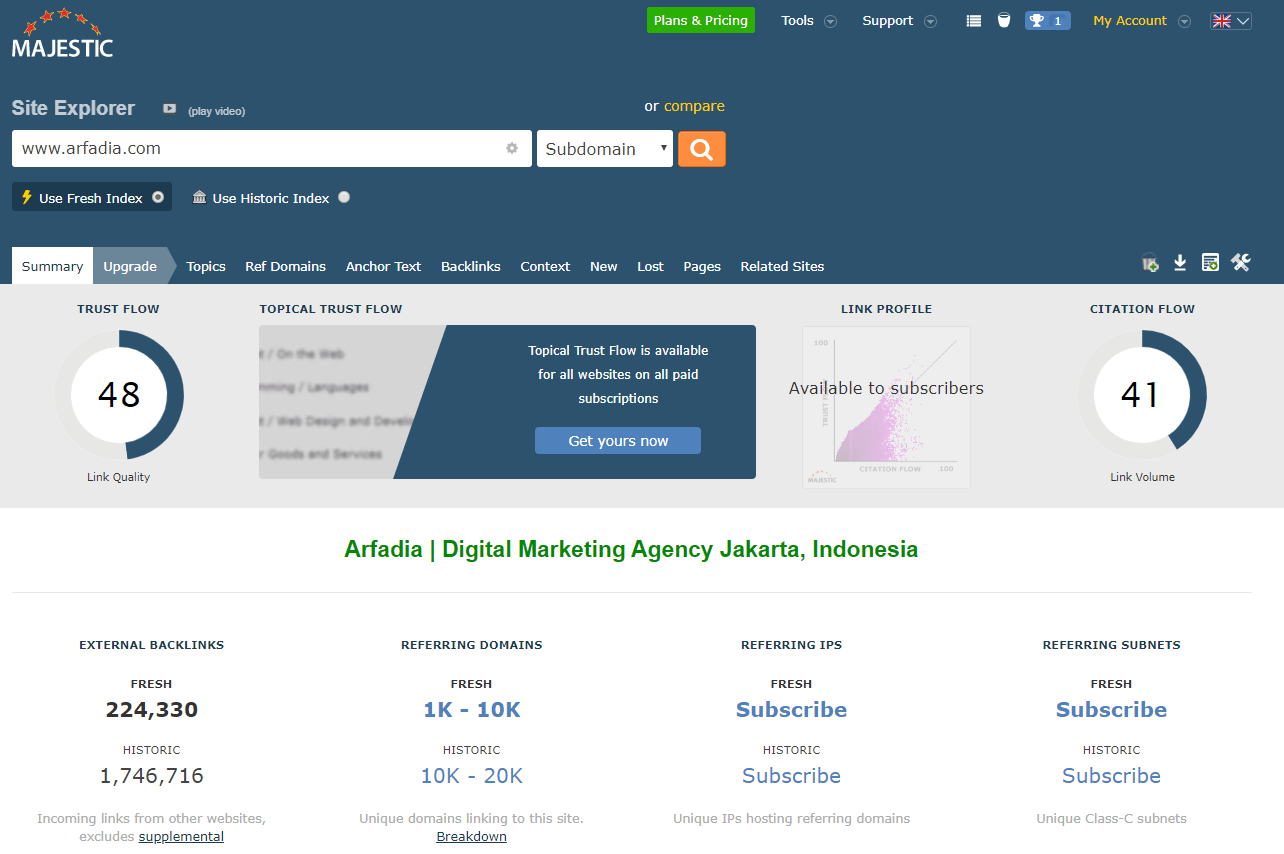
Task: Click fresh Referring Subnets Subscribe link
Action: [1111, 710]
